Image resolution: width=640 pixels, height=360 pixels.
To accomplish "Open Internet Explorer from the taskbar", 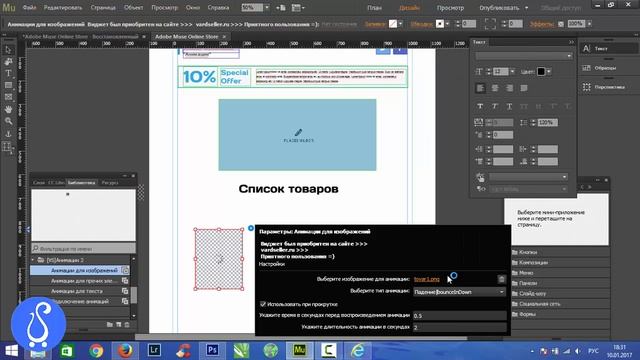I will click(358, 350).
